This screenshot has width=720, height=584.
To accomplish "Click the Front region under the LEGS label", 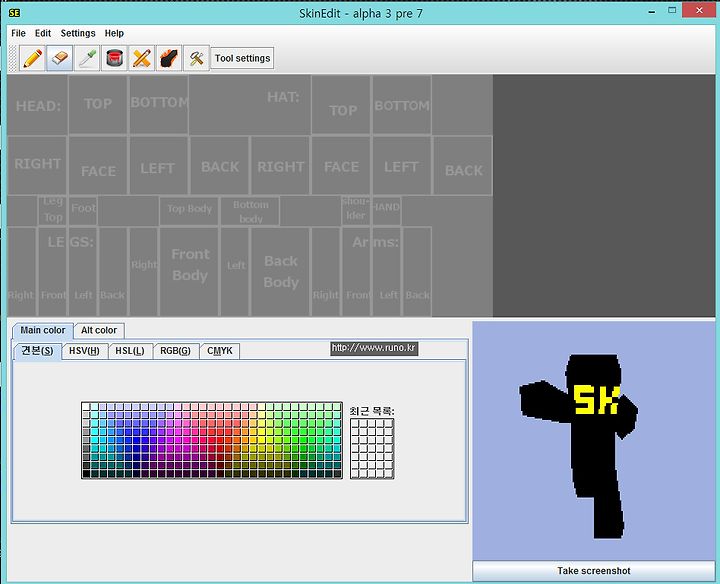I will point(53,271).
